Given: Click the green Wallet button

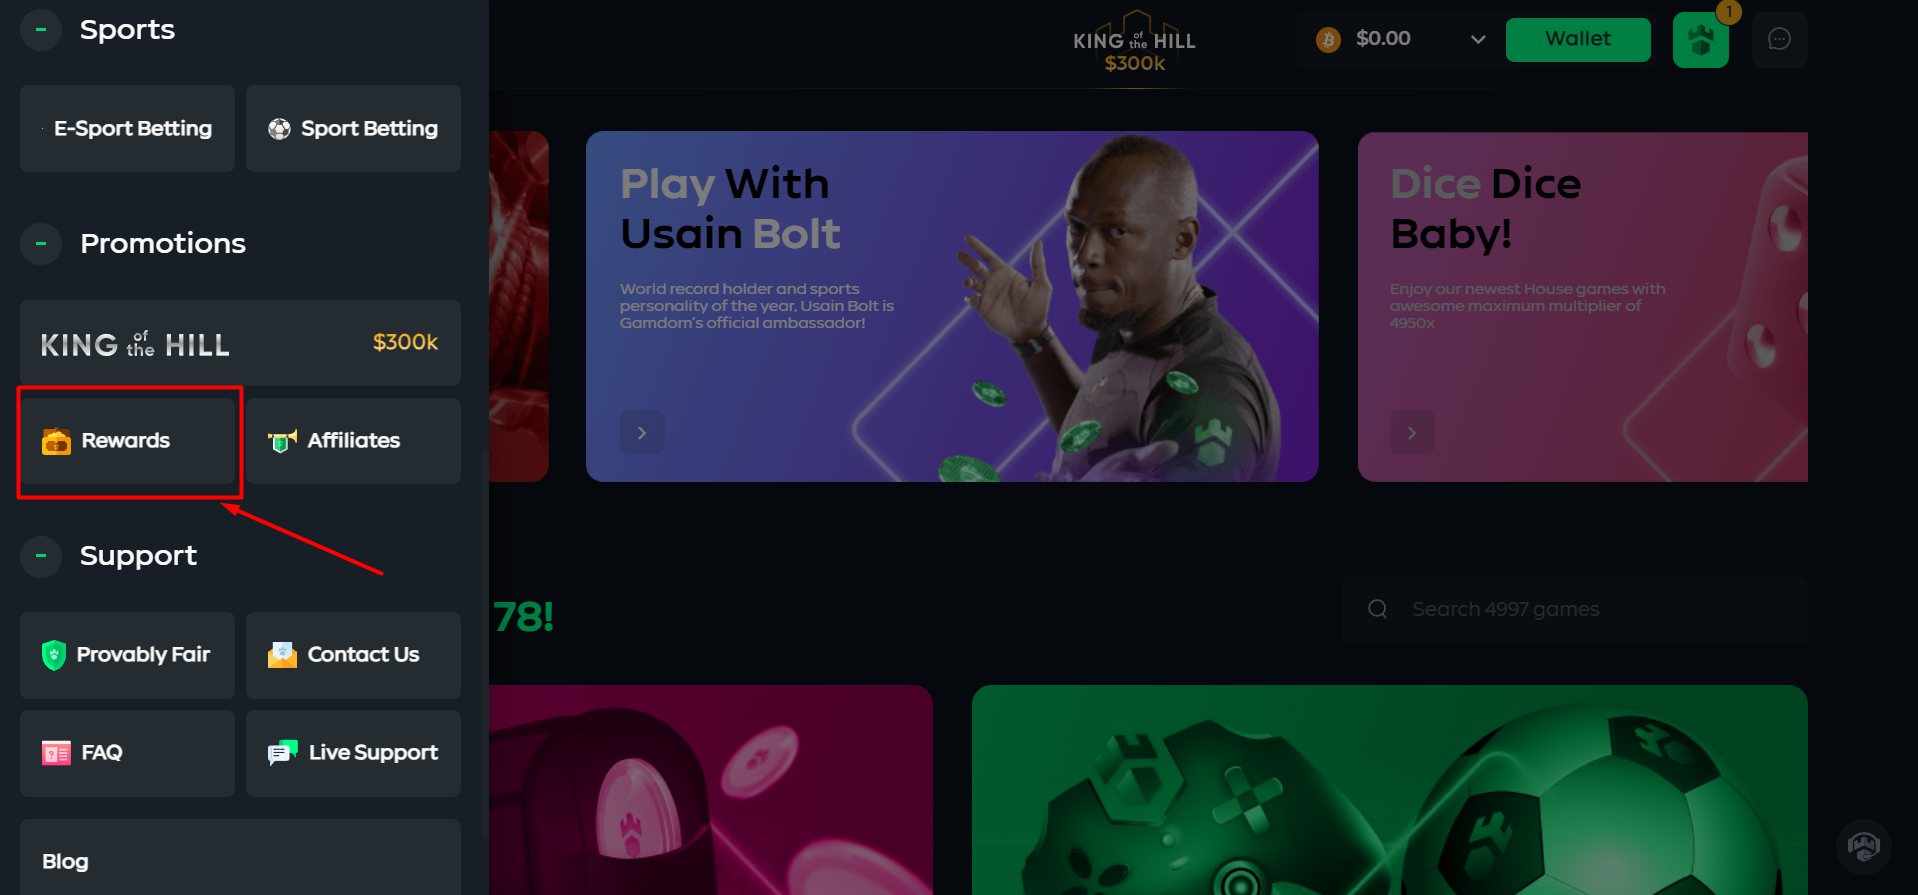Looking at the screenshot, I should 1578,39.
